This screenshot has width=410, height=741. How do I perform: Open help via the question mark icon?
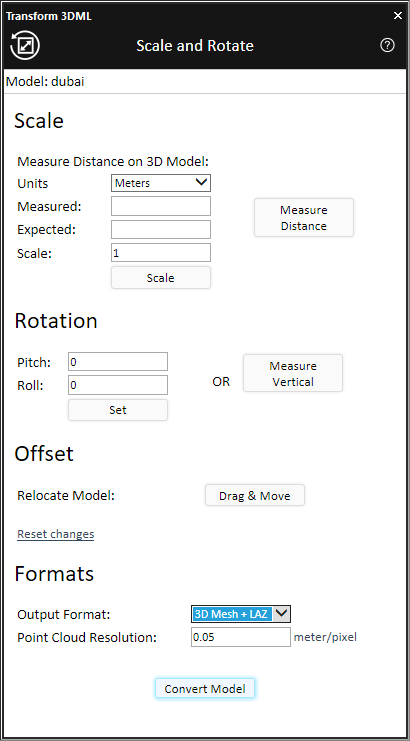coord(387,45)
